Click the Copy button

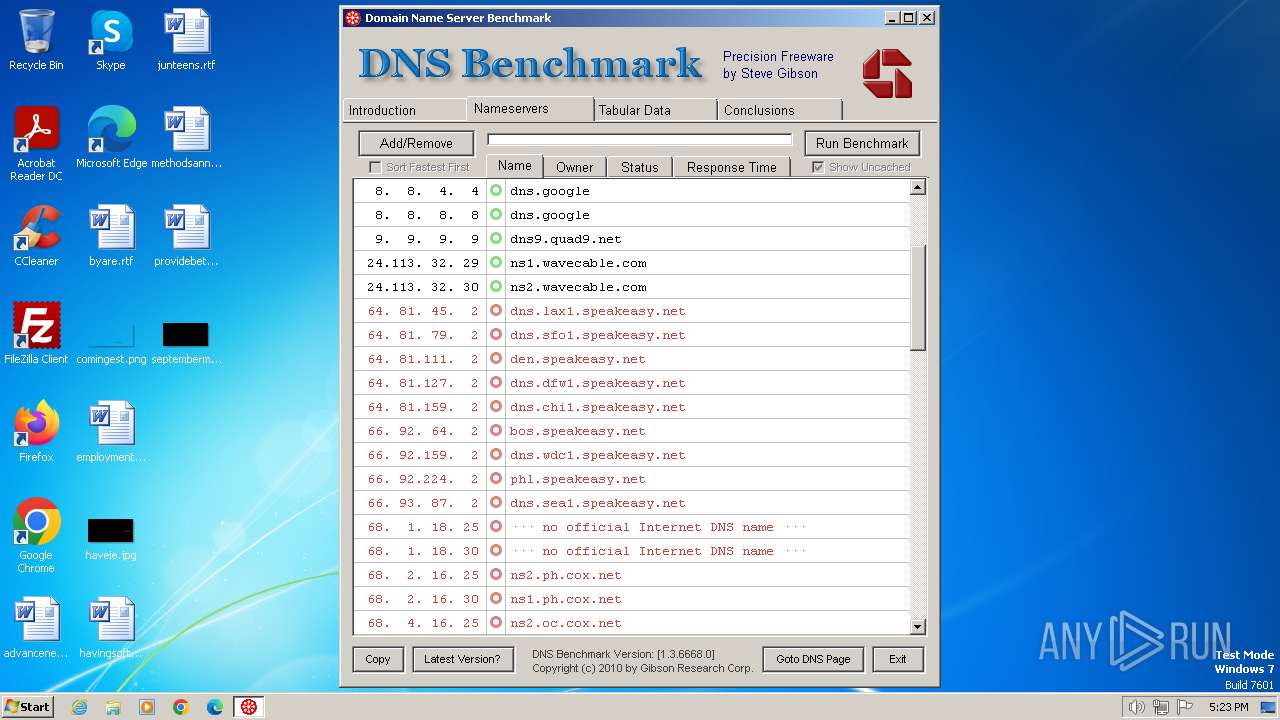pos(378,659)
